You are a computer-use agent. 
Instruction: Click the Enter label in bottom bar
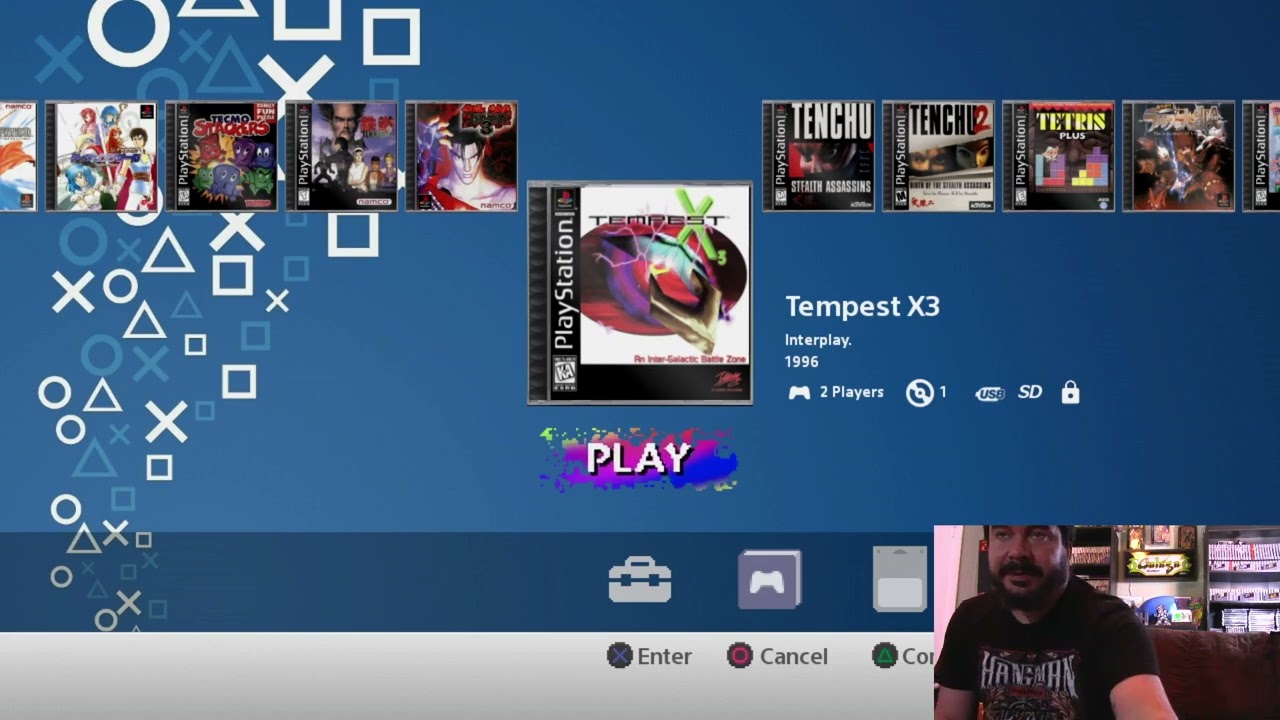tap(664, 656)
